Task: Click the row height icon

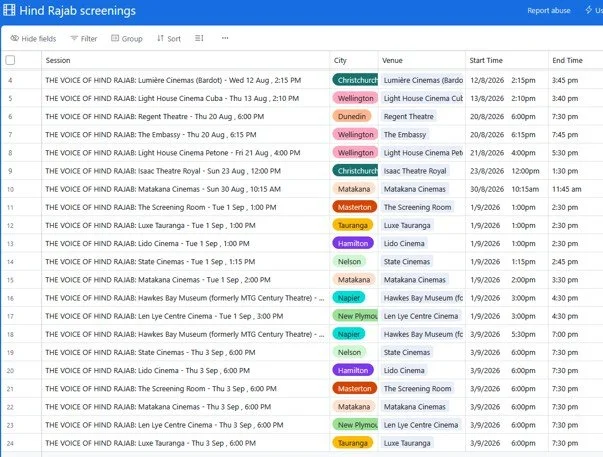Action: (199, 38)
